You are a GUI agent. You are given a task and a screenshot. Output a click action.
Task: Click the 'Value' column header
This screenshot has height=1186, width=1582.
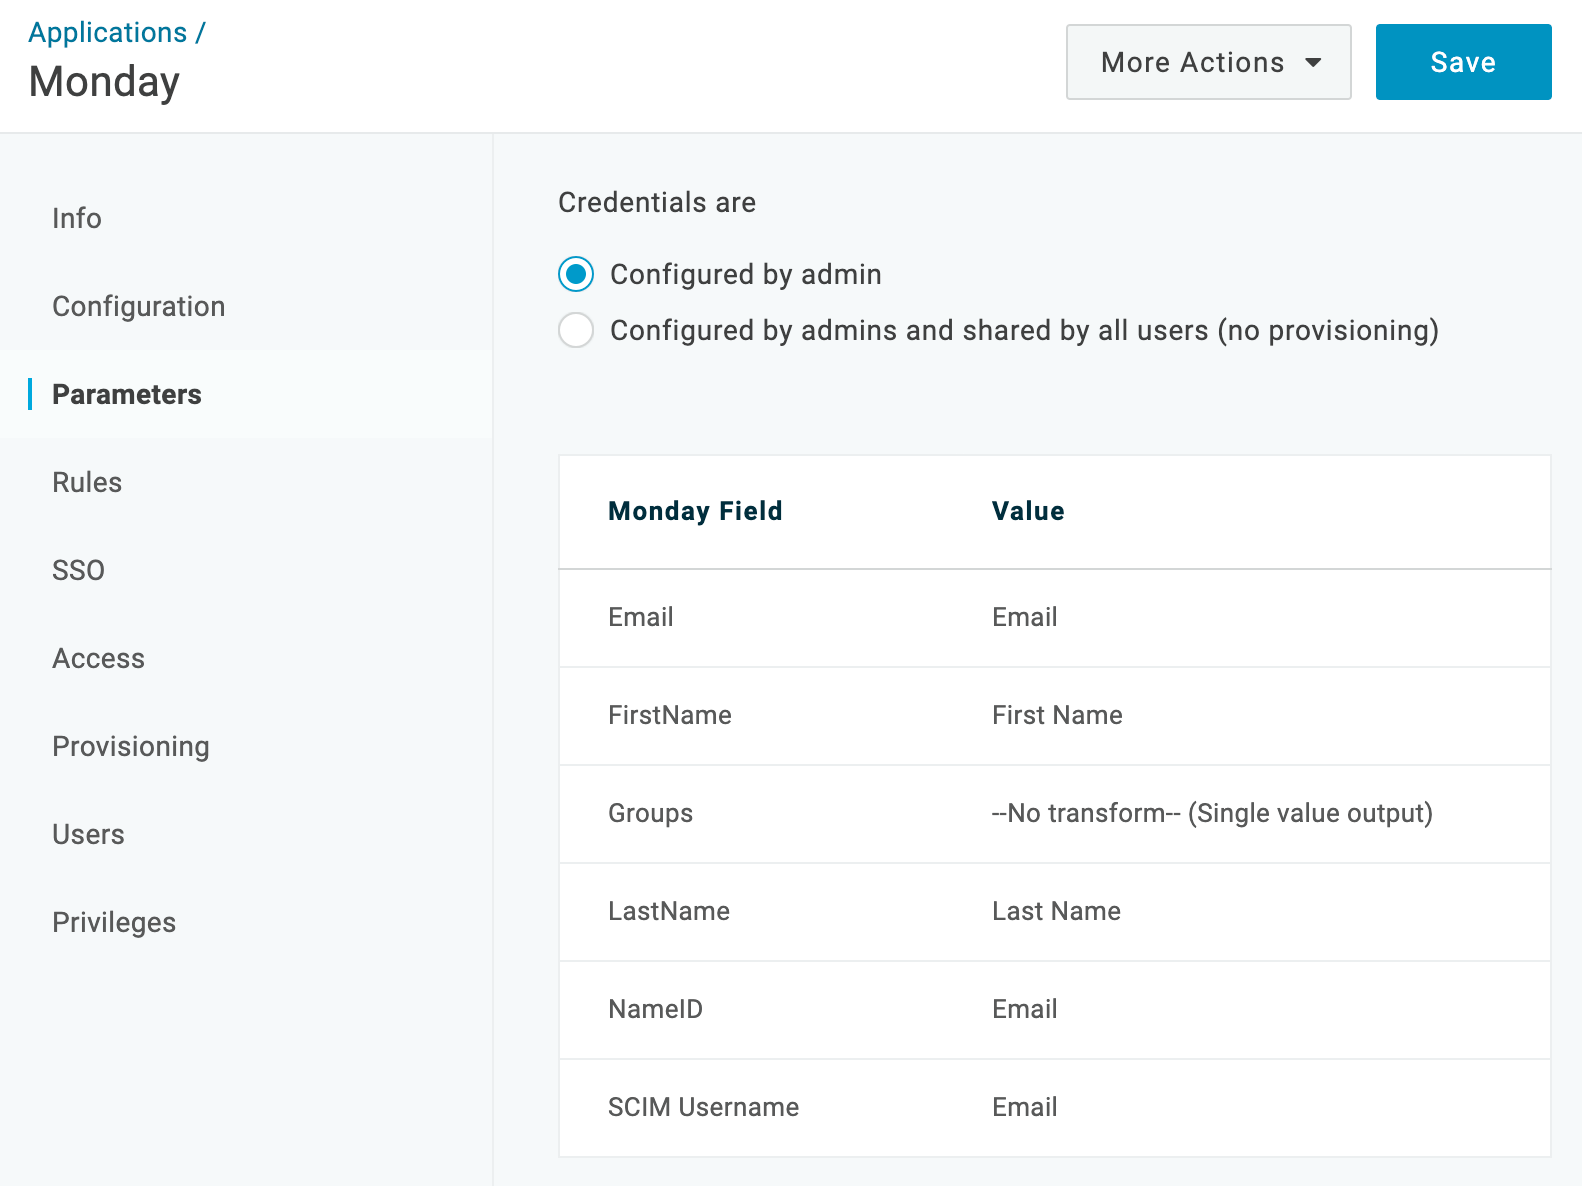pos(1028,511)
